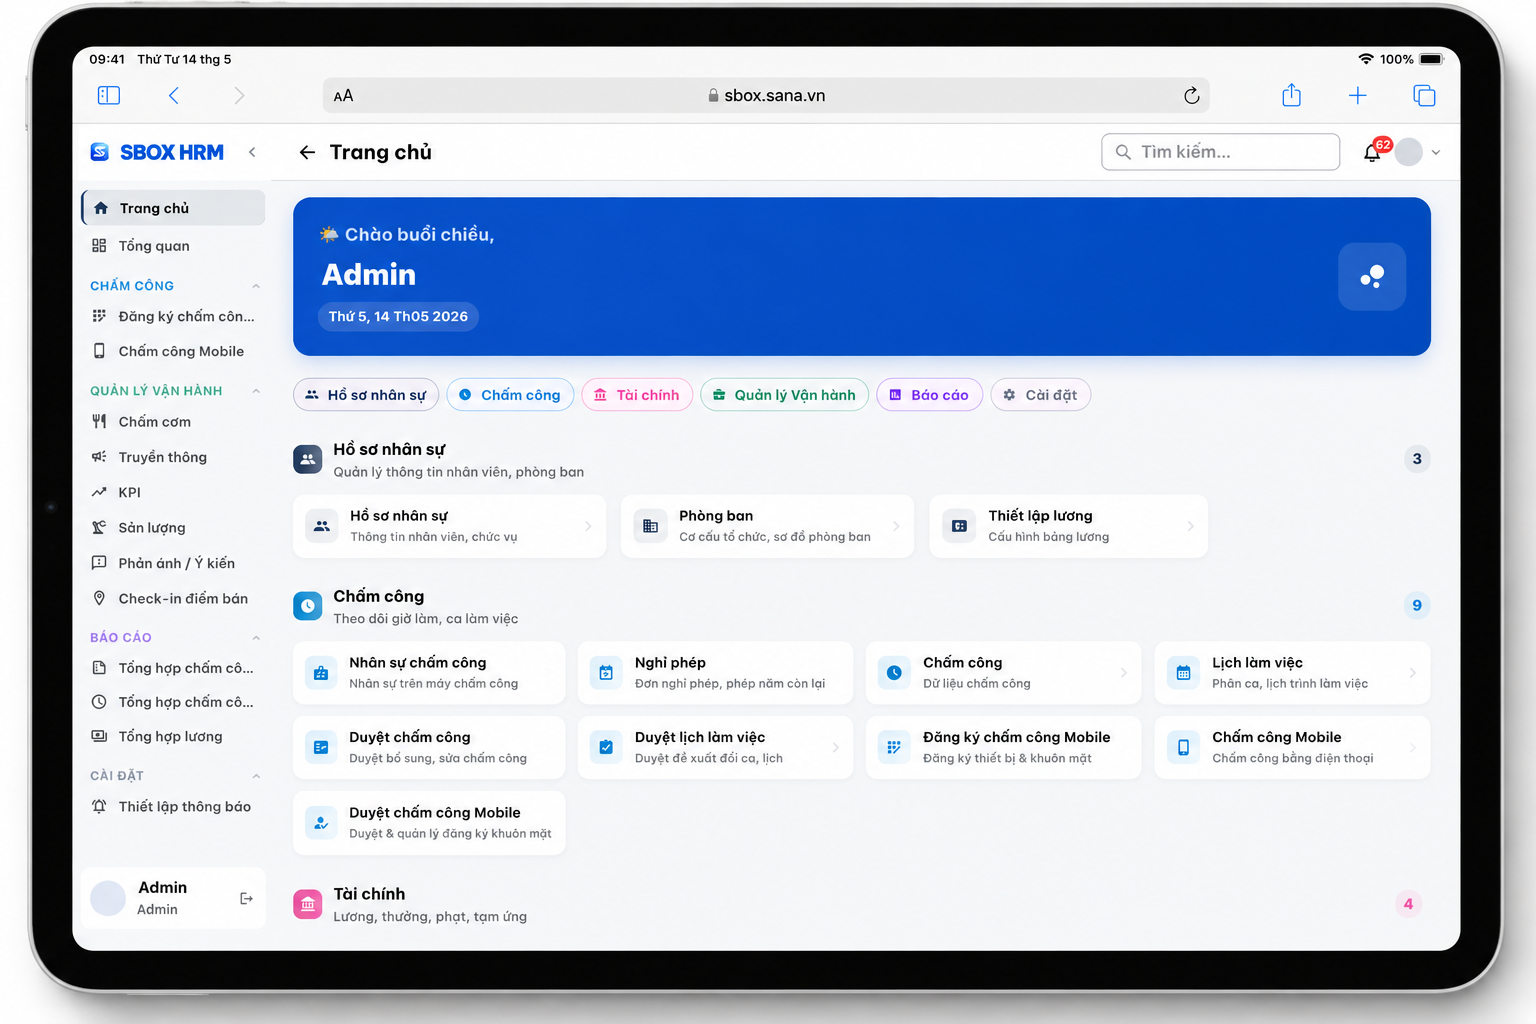This screenshot has width=1536, height=1024.
Task: Collapse the CHẤM CÔNG sidebar section
Action: click(256, 286)
